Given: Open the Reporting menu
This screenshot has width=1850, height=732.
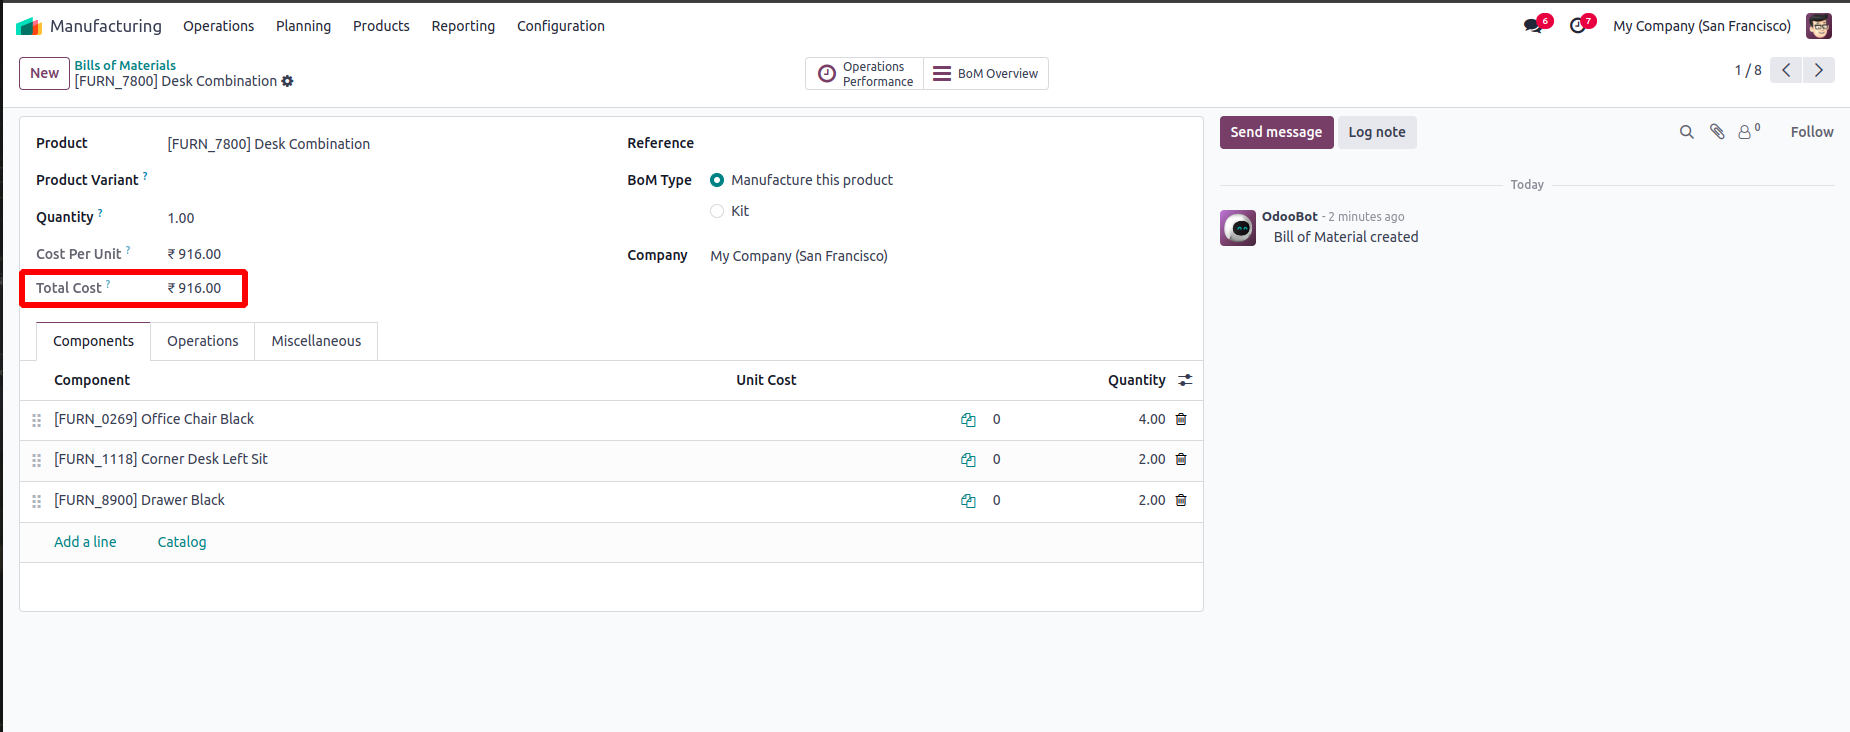Looking at the screenshot, I should coord(463,26).
